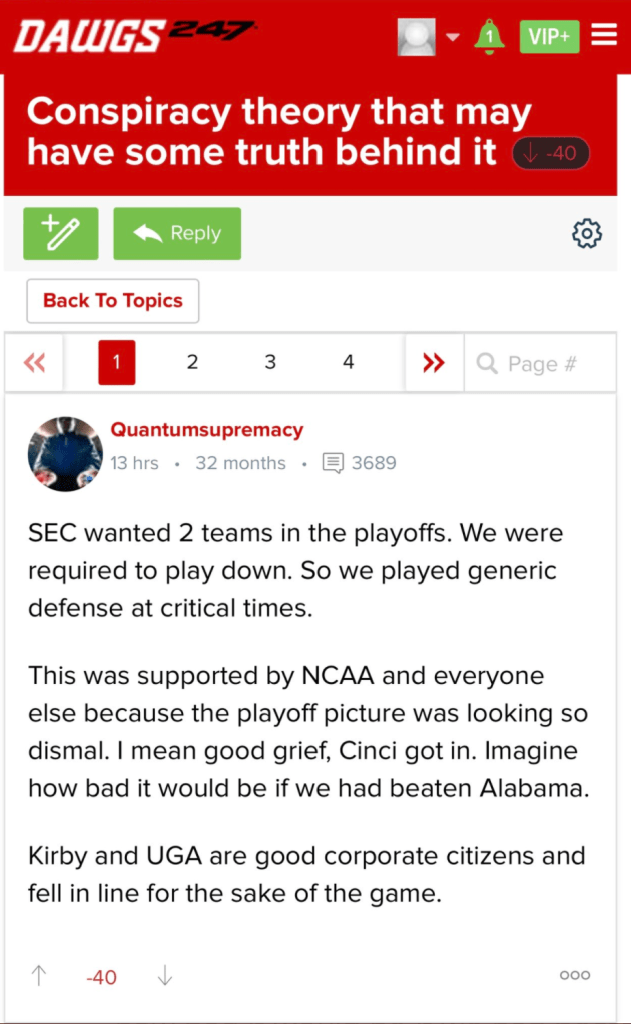Jump to last page double-arrow
The image size is (631, 1024).
point(434,363)
